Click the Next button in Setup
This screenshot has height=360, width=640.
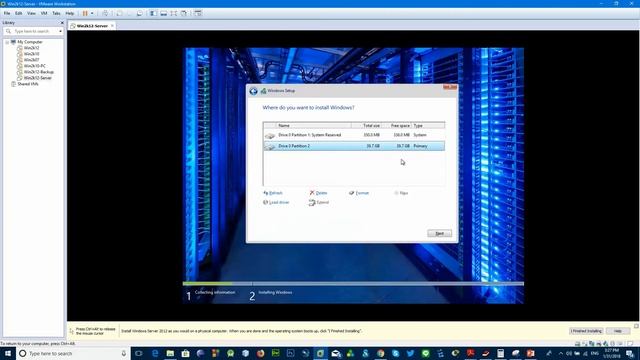[x=440, y=233]
